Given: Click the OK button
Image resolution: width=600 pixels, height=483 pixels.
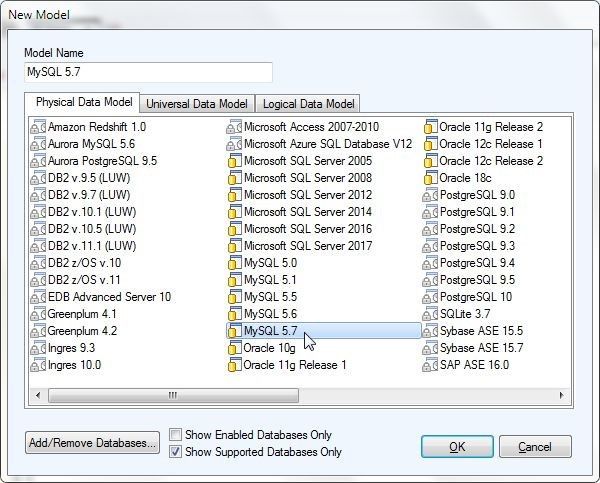Looking at the screenshot, I should pos(457,447).
